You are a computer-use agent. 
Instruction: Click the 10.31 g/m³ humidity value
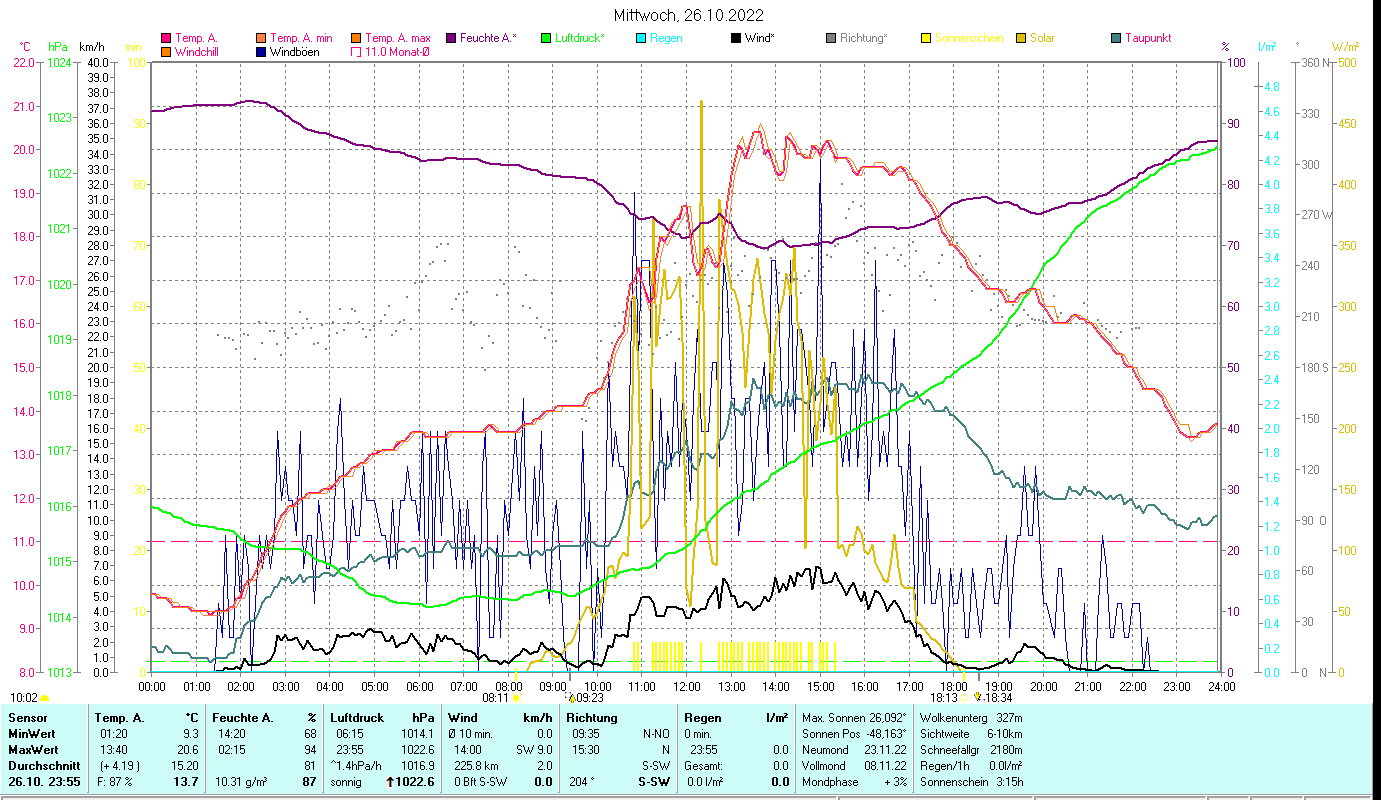pyautogui.click(x=241, y=782)
